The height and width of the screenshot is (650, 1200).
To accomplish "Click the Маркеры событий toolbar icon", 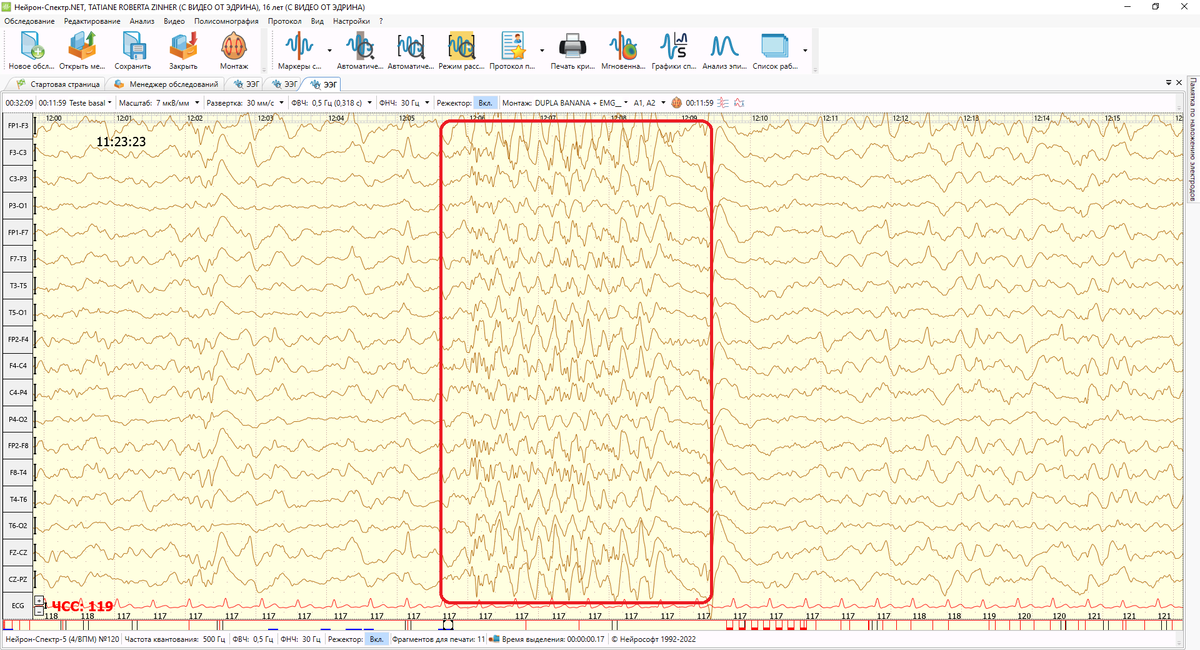I will (301, 50).
